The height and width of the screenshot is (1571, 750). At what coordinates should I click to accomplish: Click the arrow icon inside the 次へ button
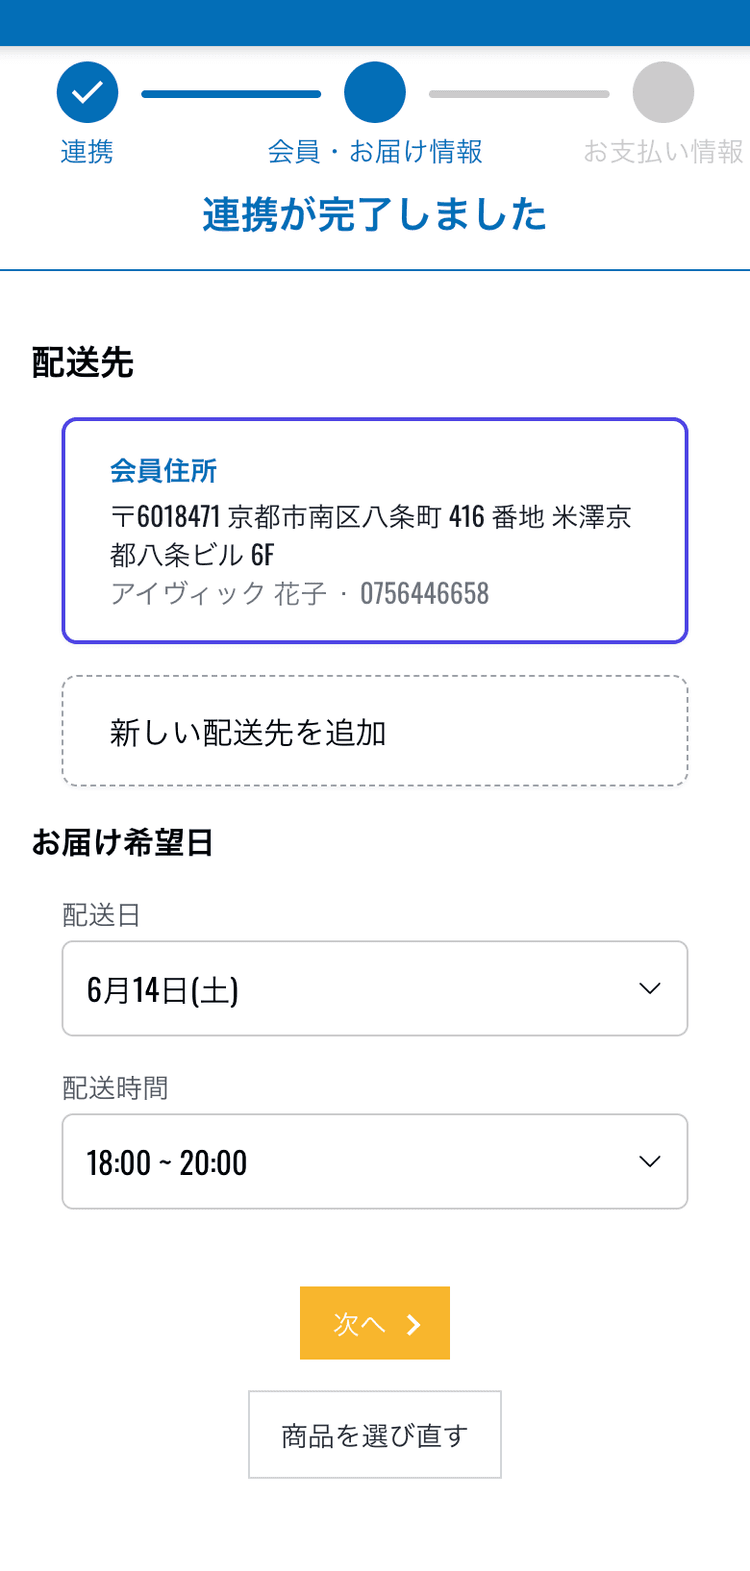click(x=414, y=1325)
